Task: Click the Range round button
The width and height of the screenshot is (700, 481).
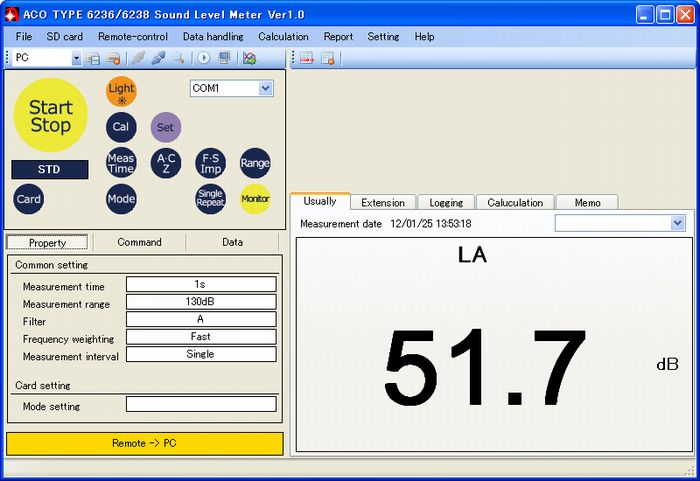Action: click(x=255, y=163)
